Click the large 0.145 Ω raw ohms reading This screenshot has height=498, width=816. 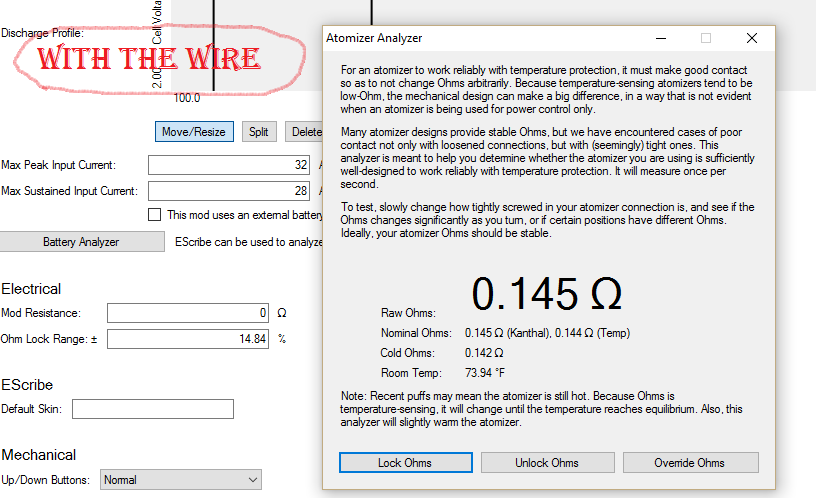(547, 294)
